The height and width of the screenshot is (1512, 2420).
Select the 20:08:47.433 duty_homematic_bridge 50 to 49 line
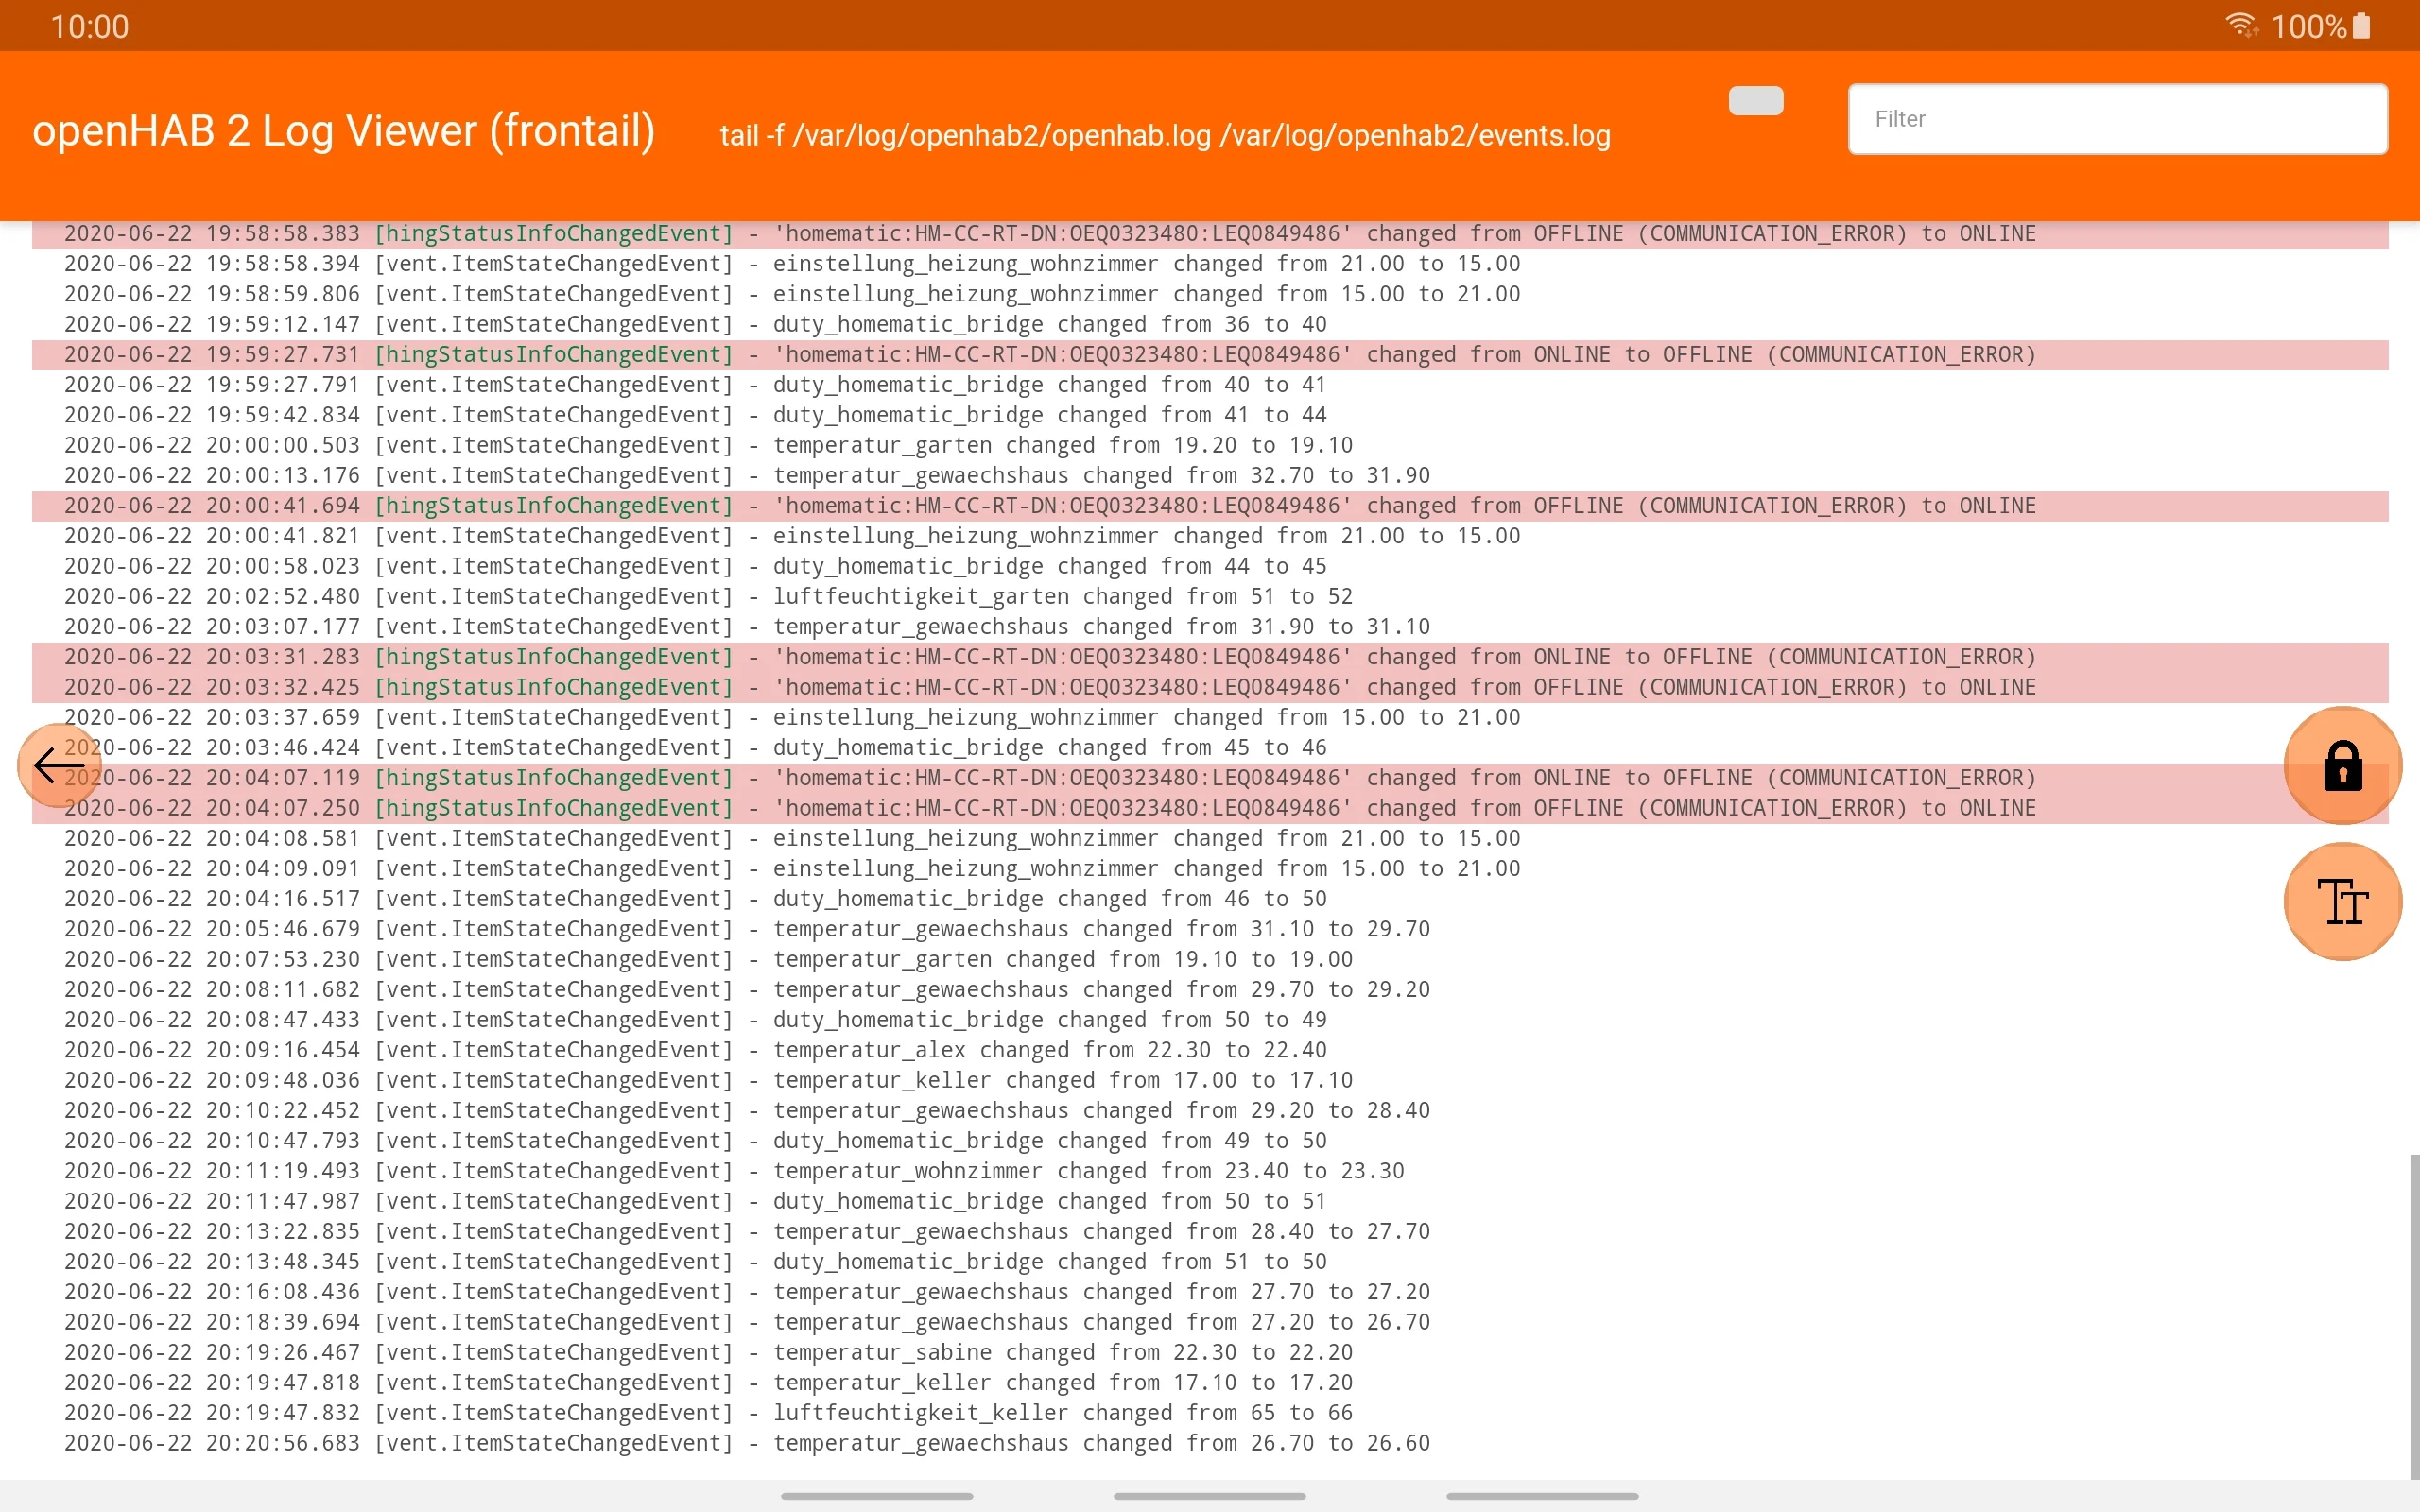tap(1210, 1020)
